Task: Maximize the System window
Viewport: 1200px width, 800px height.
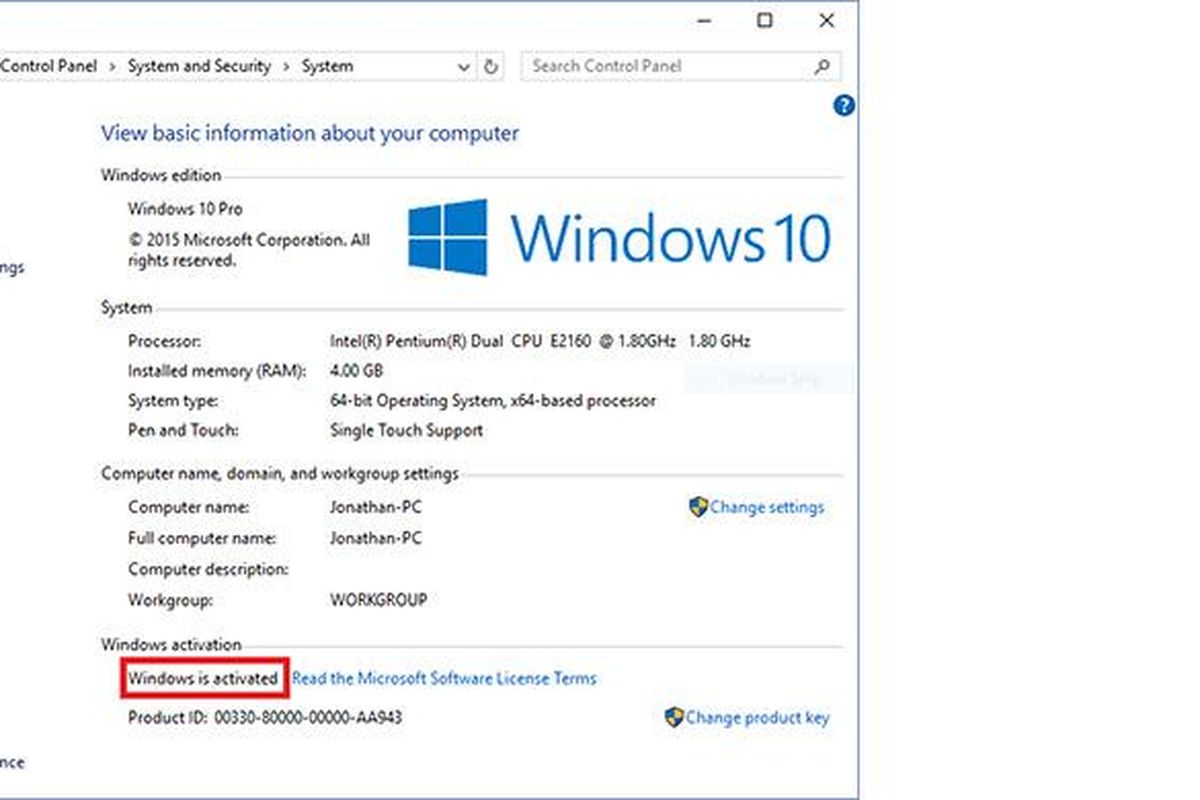Action: click(x=765, y=20)
